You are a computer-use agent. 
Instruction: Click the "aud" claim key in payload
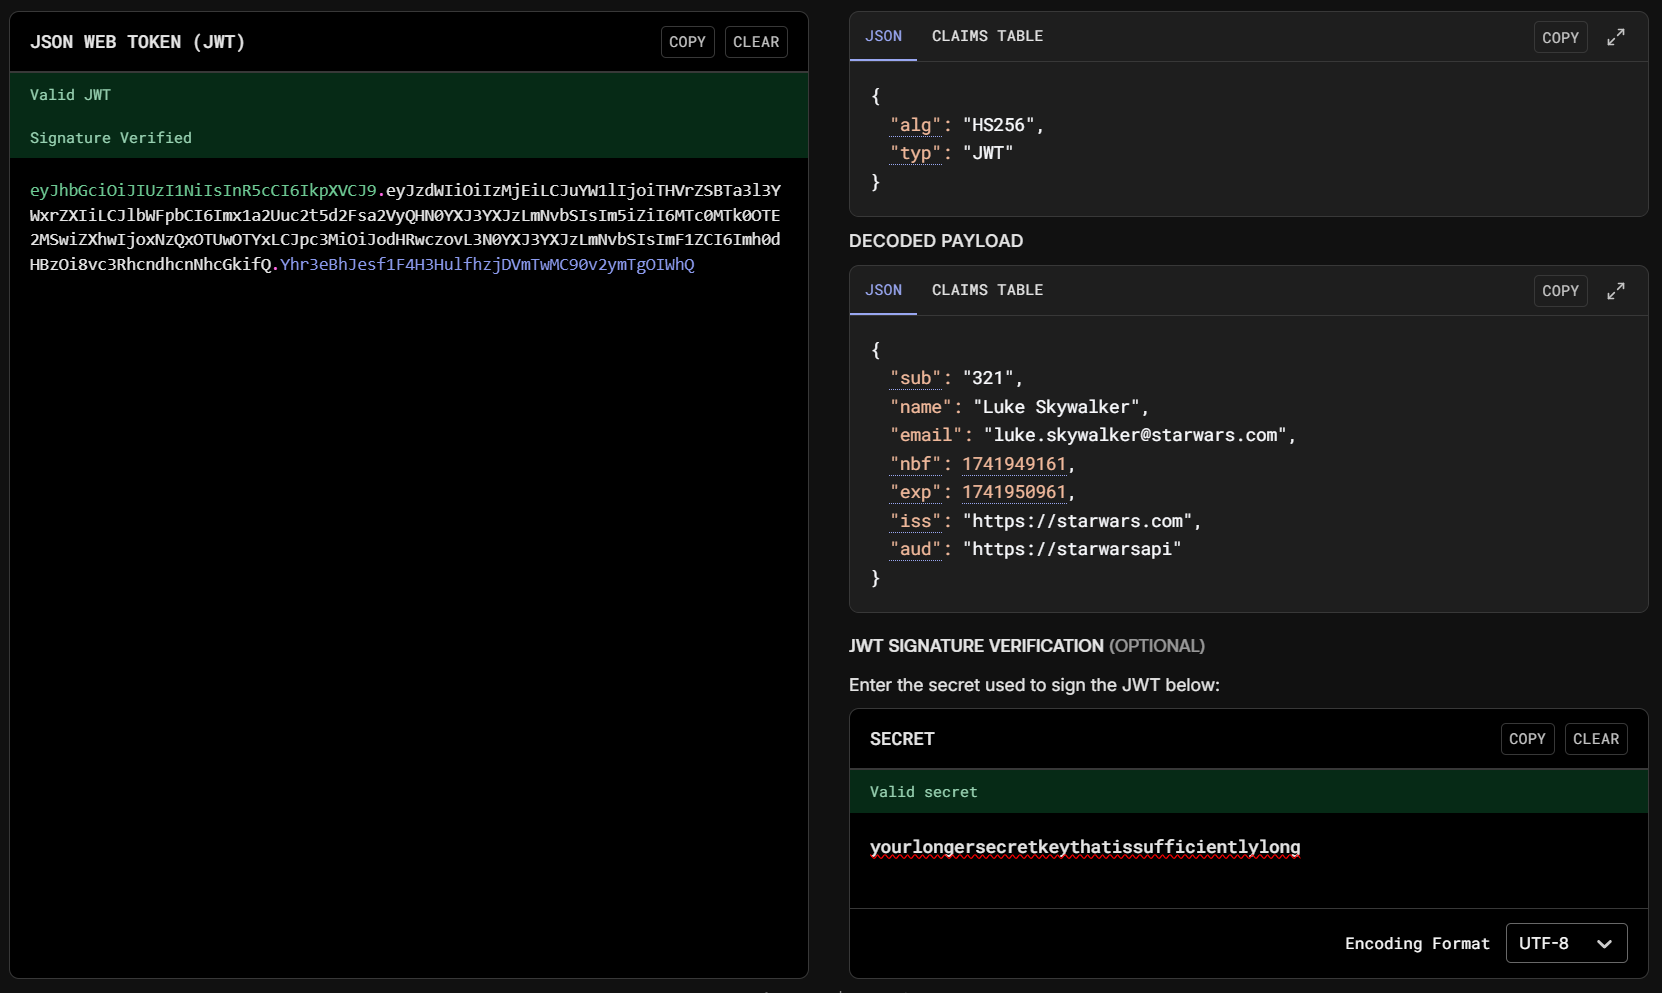click(916, 549)
